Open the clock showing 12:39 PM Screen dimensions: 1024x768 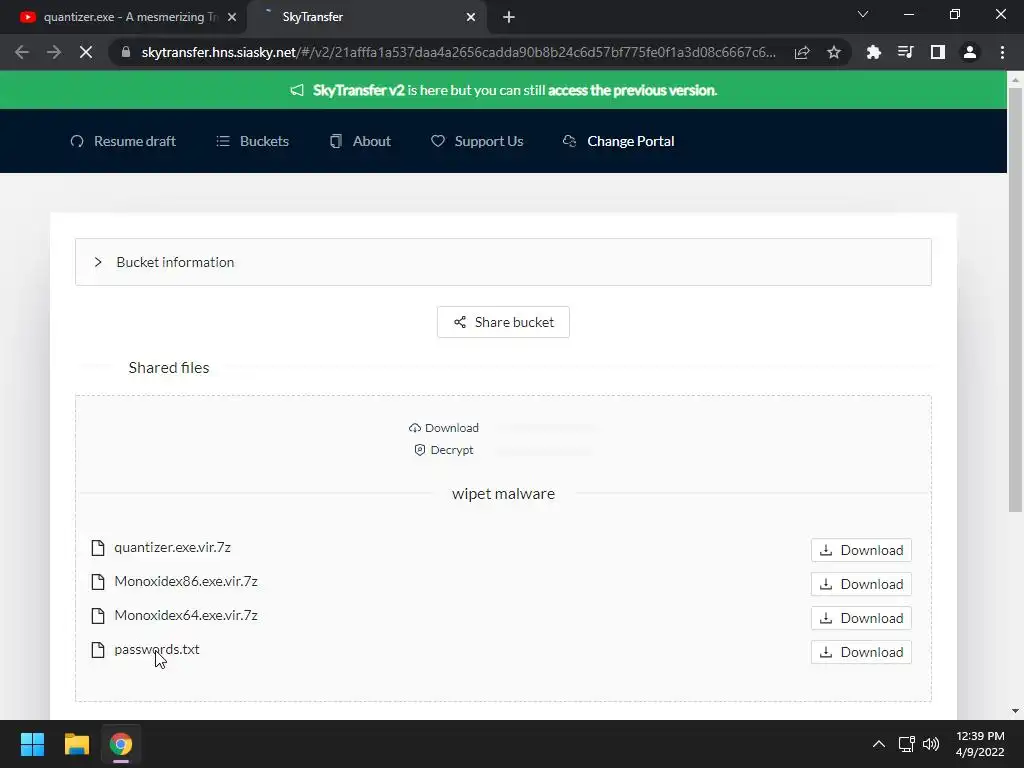(980, 744)
